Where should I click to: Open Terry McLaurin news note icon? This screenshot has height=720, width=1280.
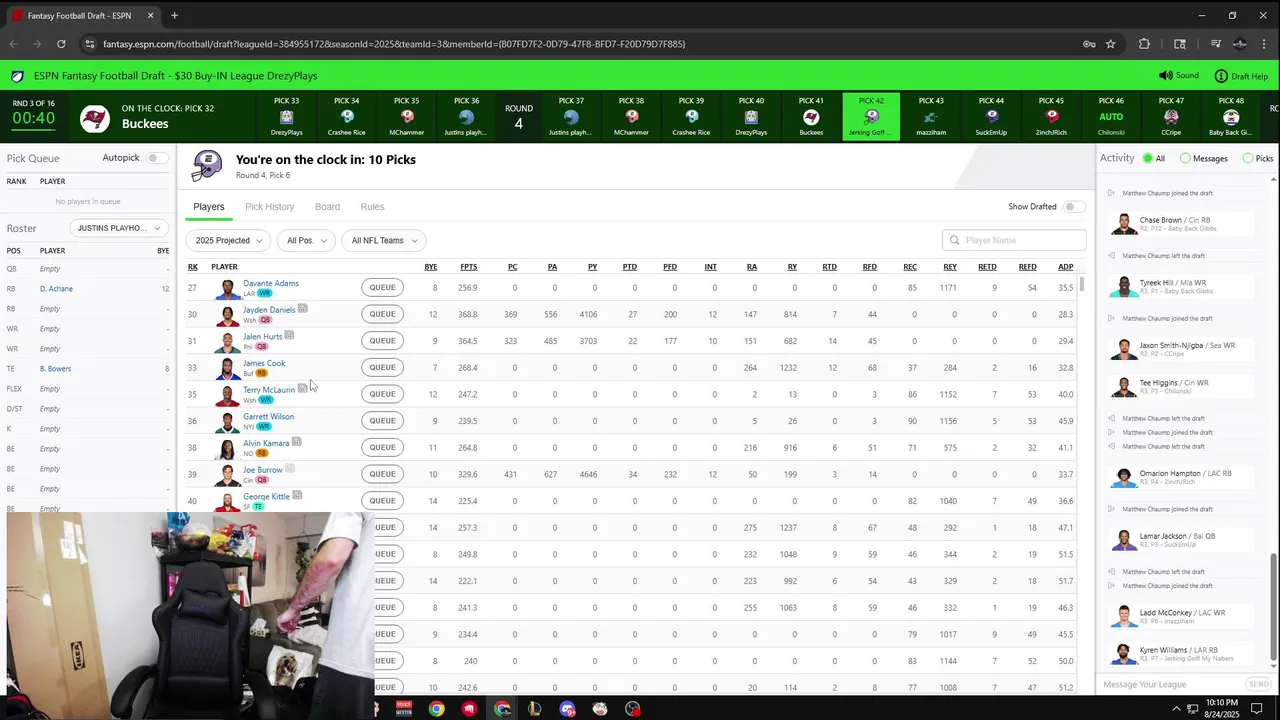coord(302,388)
